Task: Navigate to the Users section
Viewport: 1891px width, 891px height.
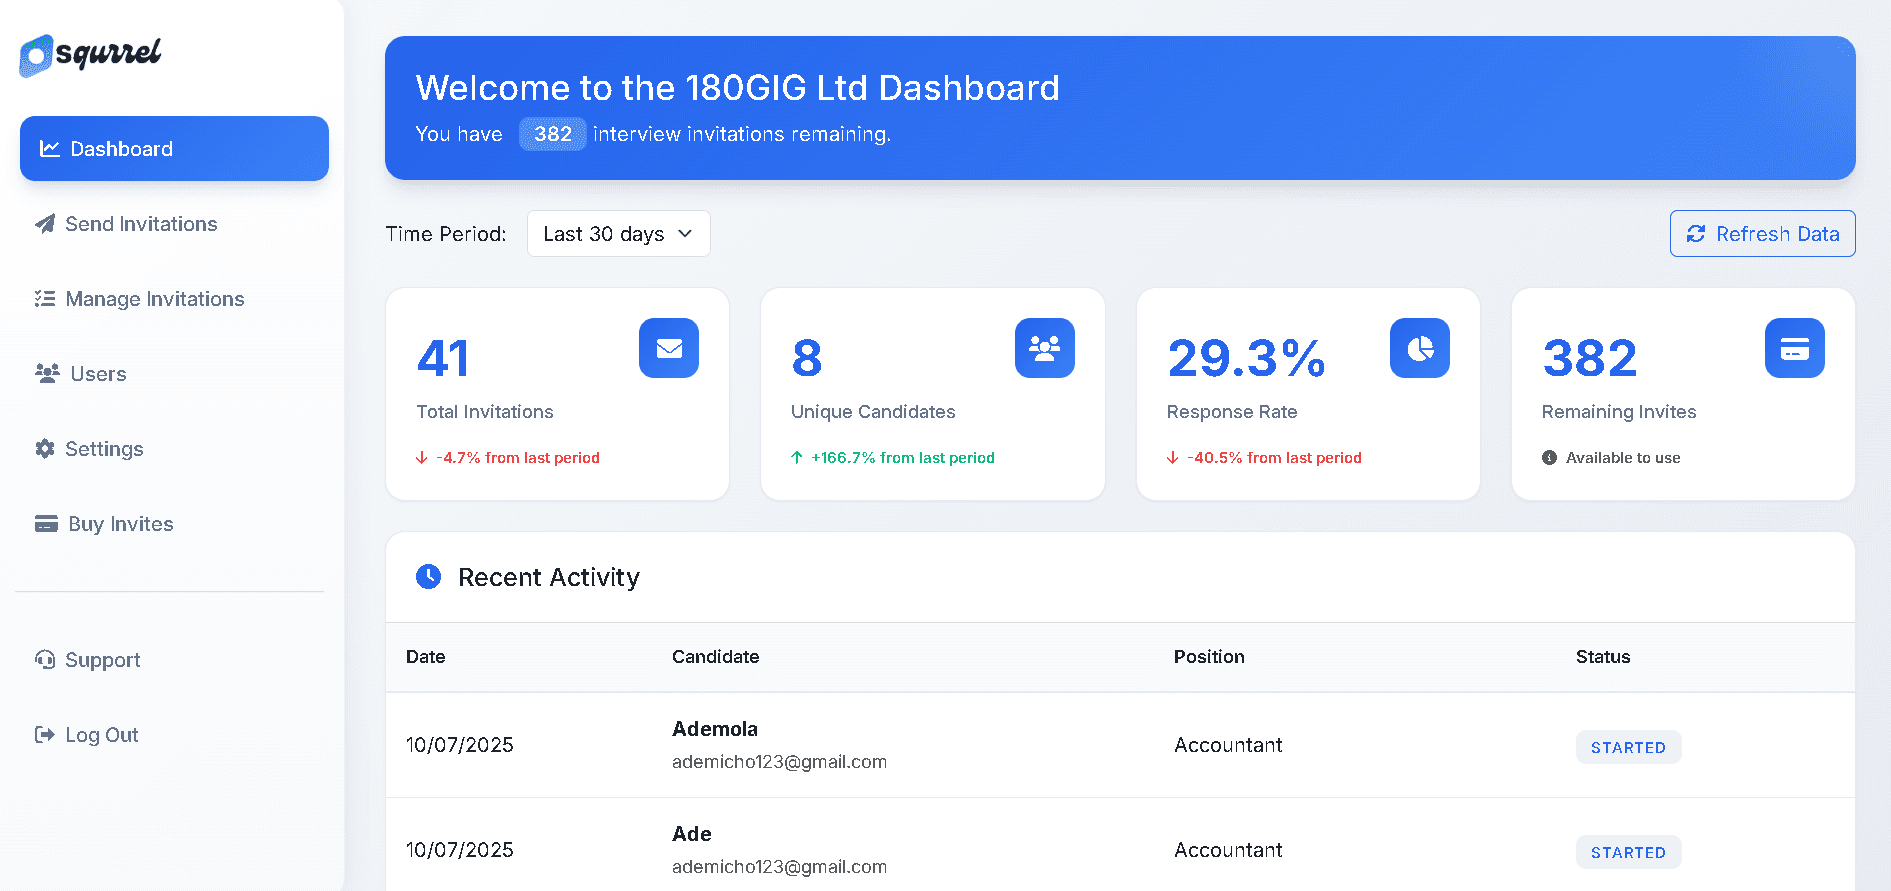Action: (98, 374)
